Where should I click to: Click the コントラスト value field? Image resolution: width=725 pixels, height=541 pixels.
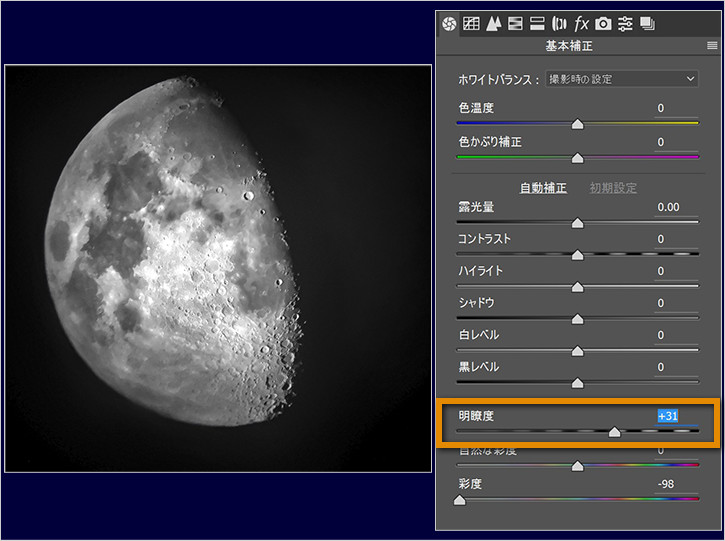pos(676,239)
